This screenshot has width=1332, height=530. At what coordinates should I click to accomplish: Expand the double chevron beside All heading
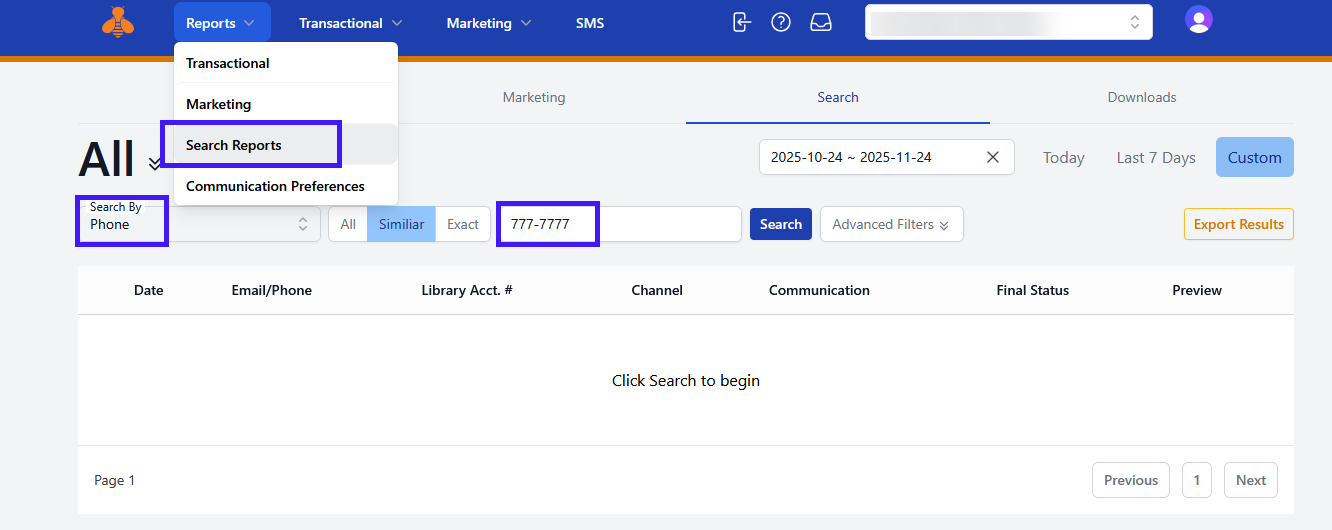coord(155,163)
